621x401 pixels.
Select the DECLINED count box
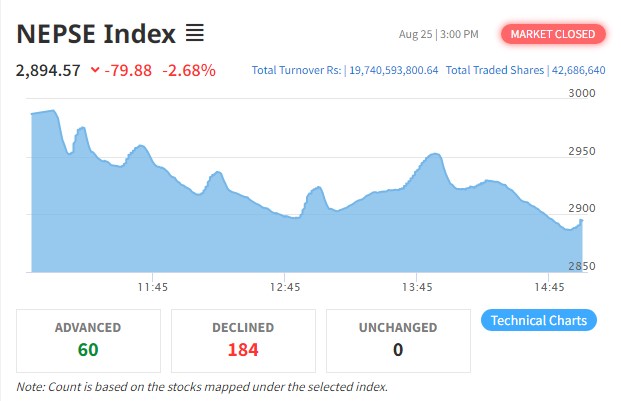(x=243, y=338)
